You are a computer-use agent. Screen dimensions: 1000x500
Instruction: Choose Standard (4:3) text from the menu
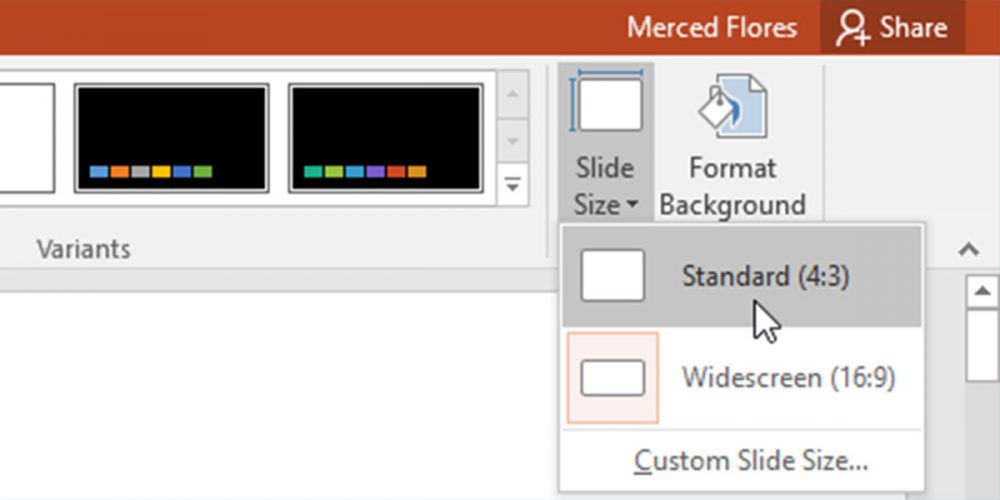(x=765, y=276)
